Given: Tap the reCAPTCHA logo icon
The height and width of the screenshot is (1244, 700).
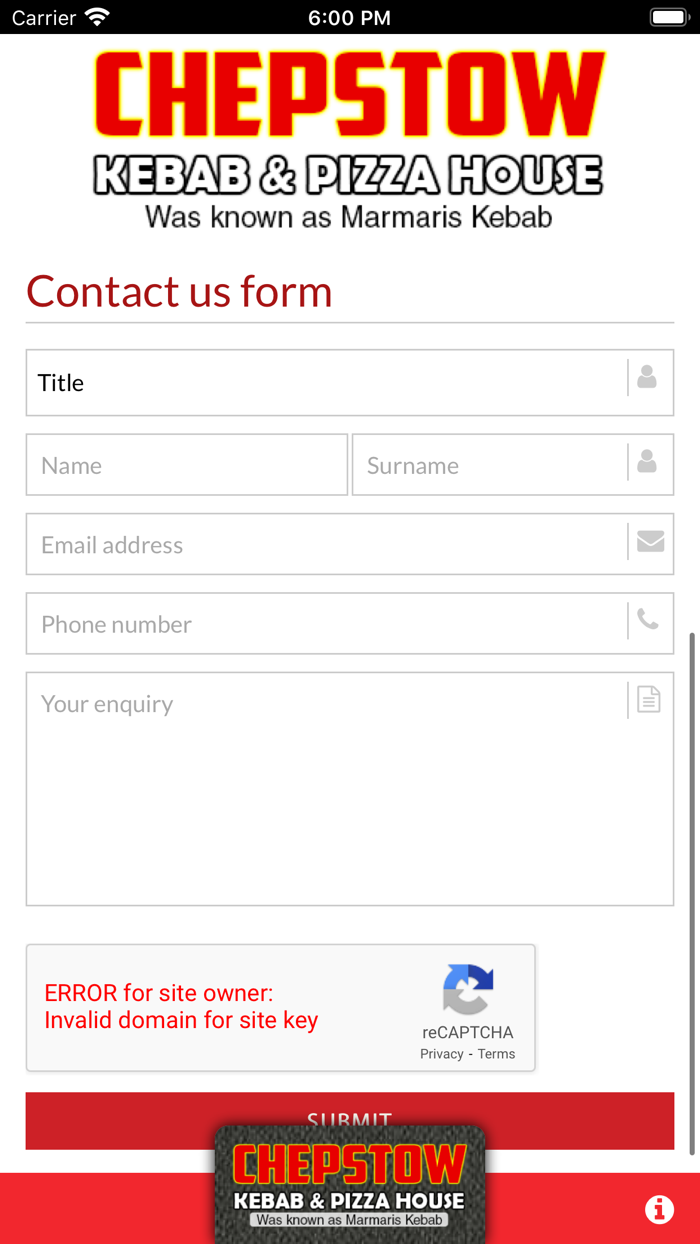Looking at the screenshot, I should point(468,990).
